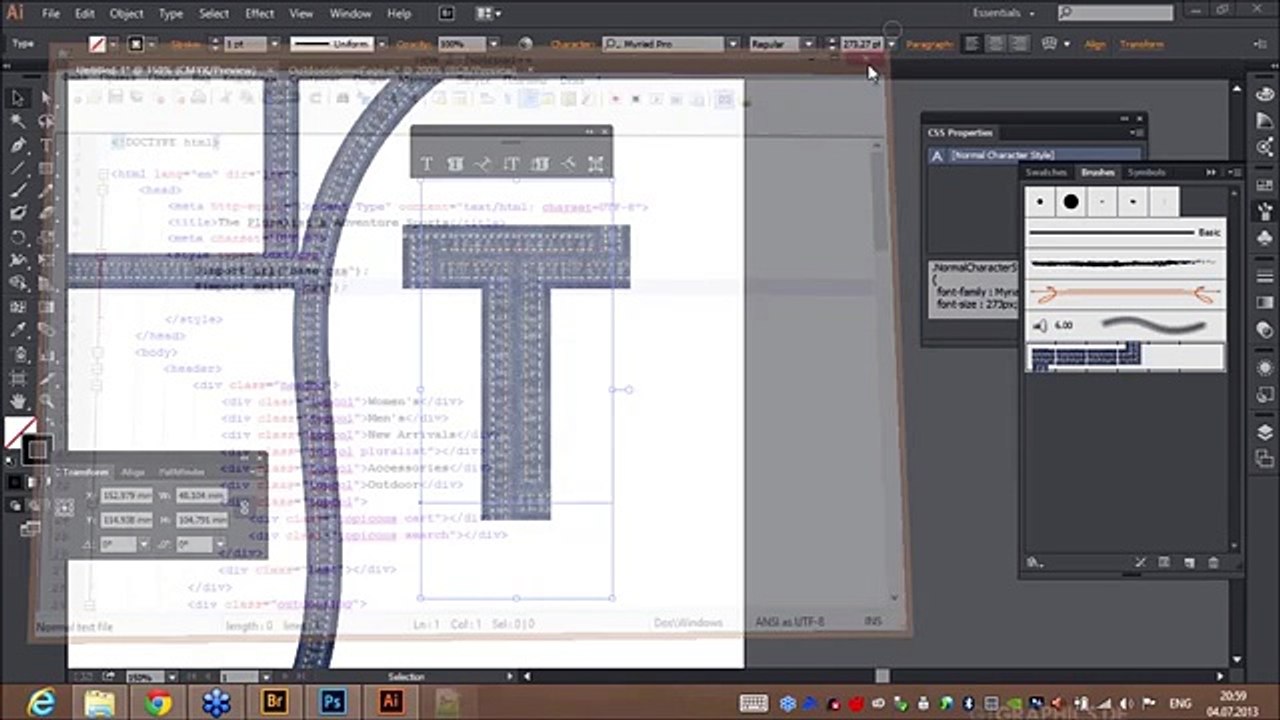1280x720 pixels.
Task: Open the Regular font style dropdown
Action: 807,44
